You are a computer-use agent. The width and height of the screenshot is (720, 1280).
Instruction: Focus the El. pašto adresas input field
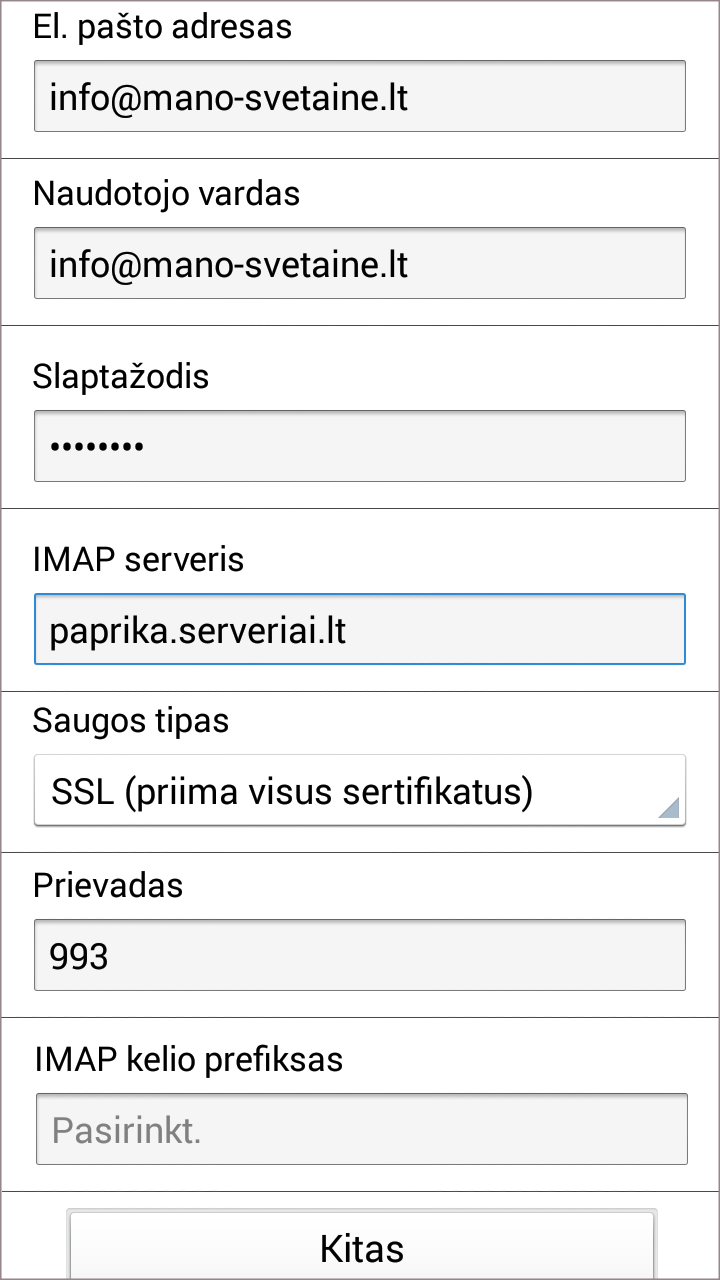pos(360,97)
